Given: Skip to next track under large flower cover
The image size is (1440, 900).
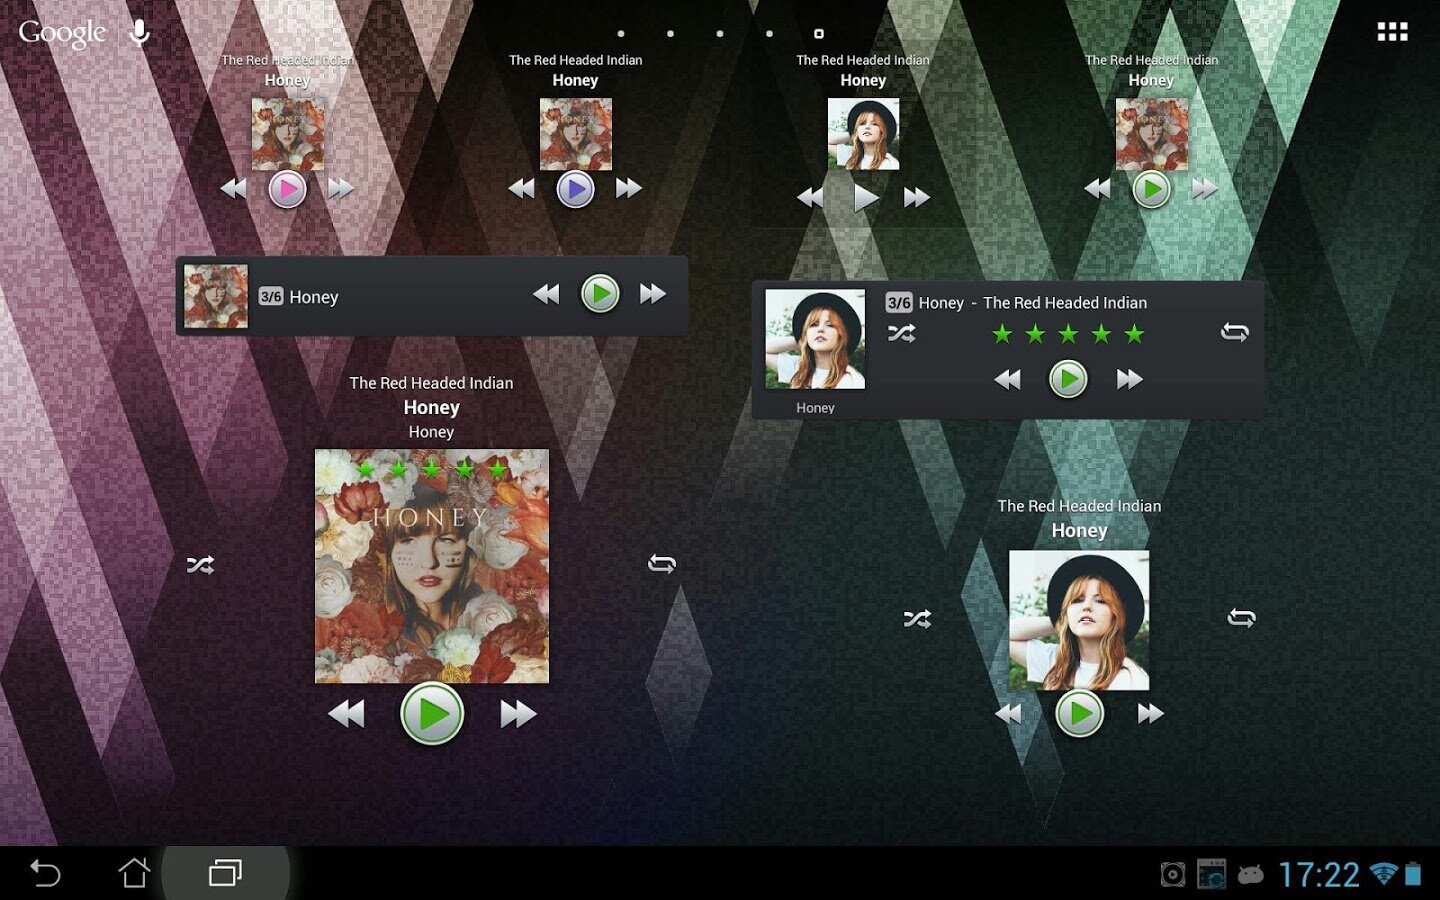Looking at the screenshot, I should (x=518, y=714).
